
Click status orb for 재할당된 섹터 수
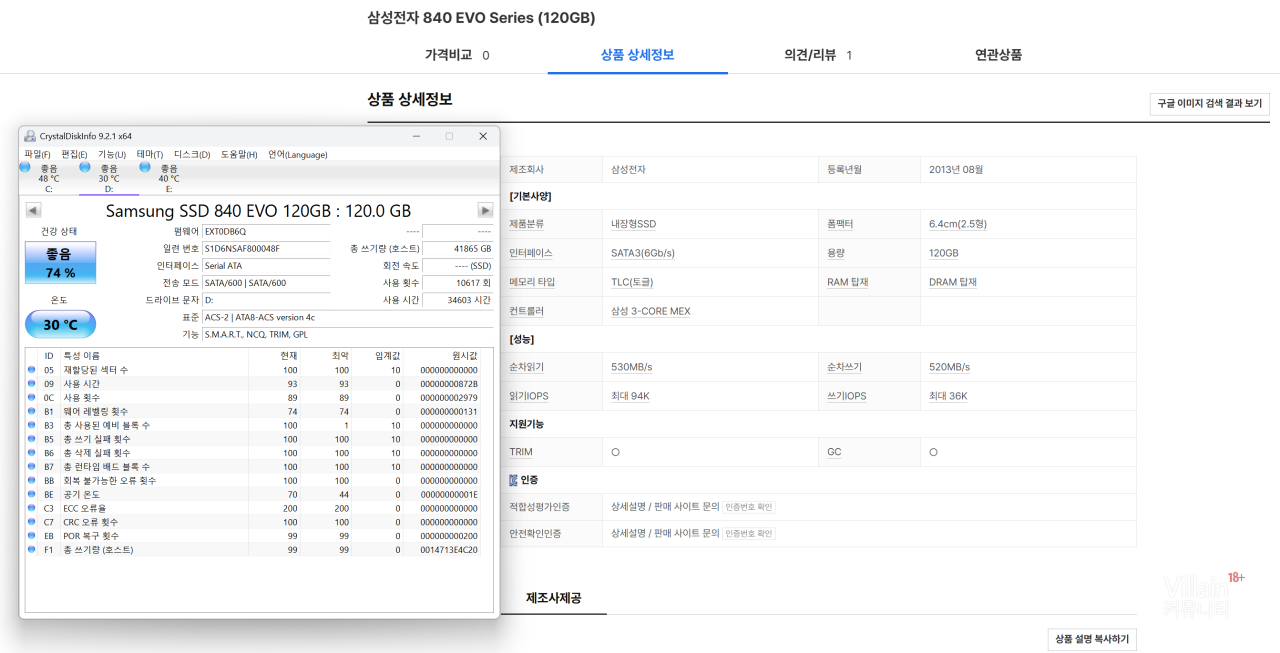click(x=32, y=370)
